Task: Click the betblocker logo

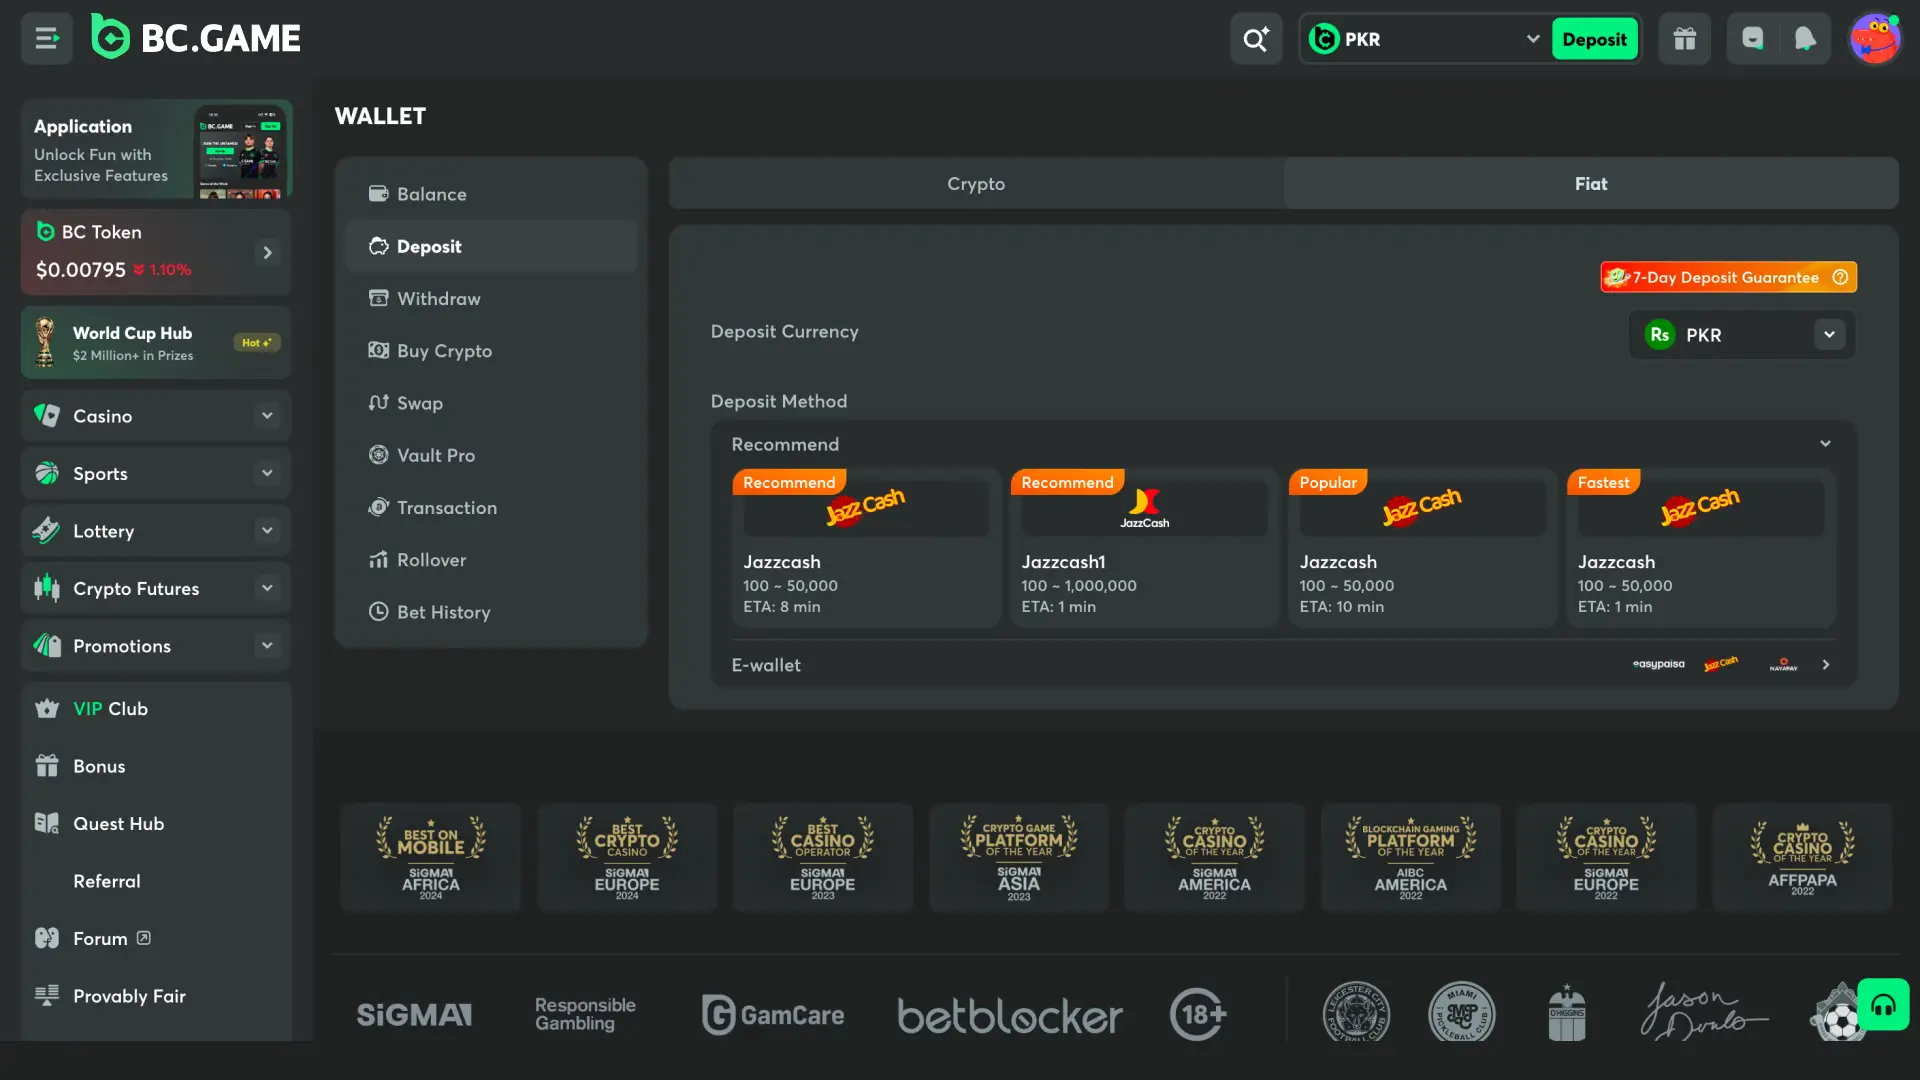Action: pos(1010,1016)
